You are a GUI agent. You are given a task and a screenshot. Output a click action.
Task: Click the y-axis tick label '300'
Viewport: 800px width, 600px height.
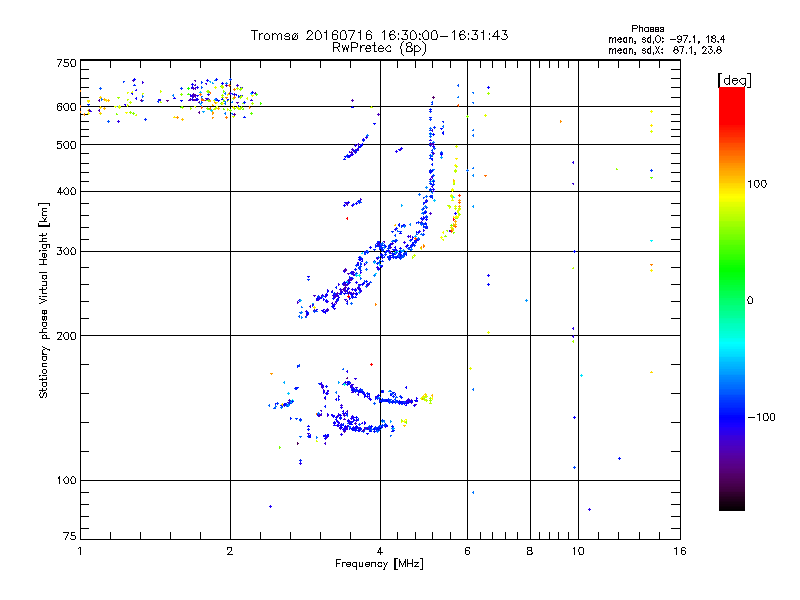click(x=66, y=251)
